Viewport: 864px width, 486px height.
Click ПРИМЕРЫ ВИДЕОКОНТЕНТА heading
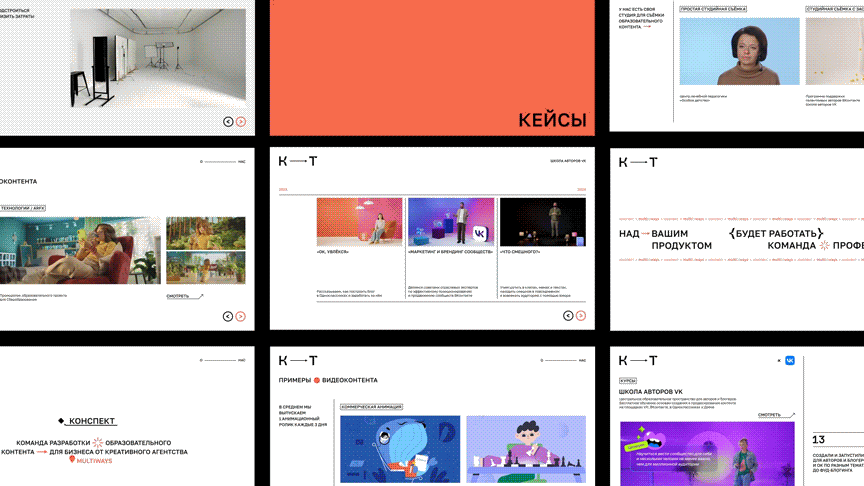(x=328, y=380)
